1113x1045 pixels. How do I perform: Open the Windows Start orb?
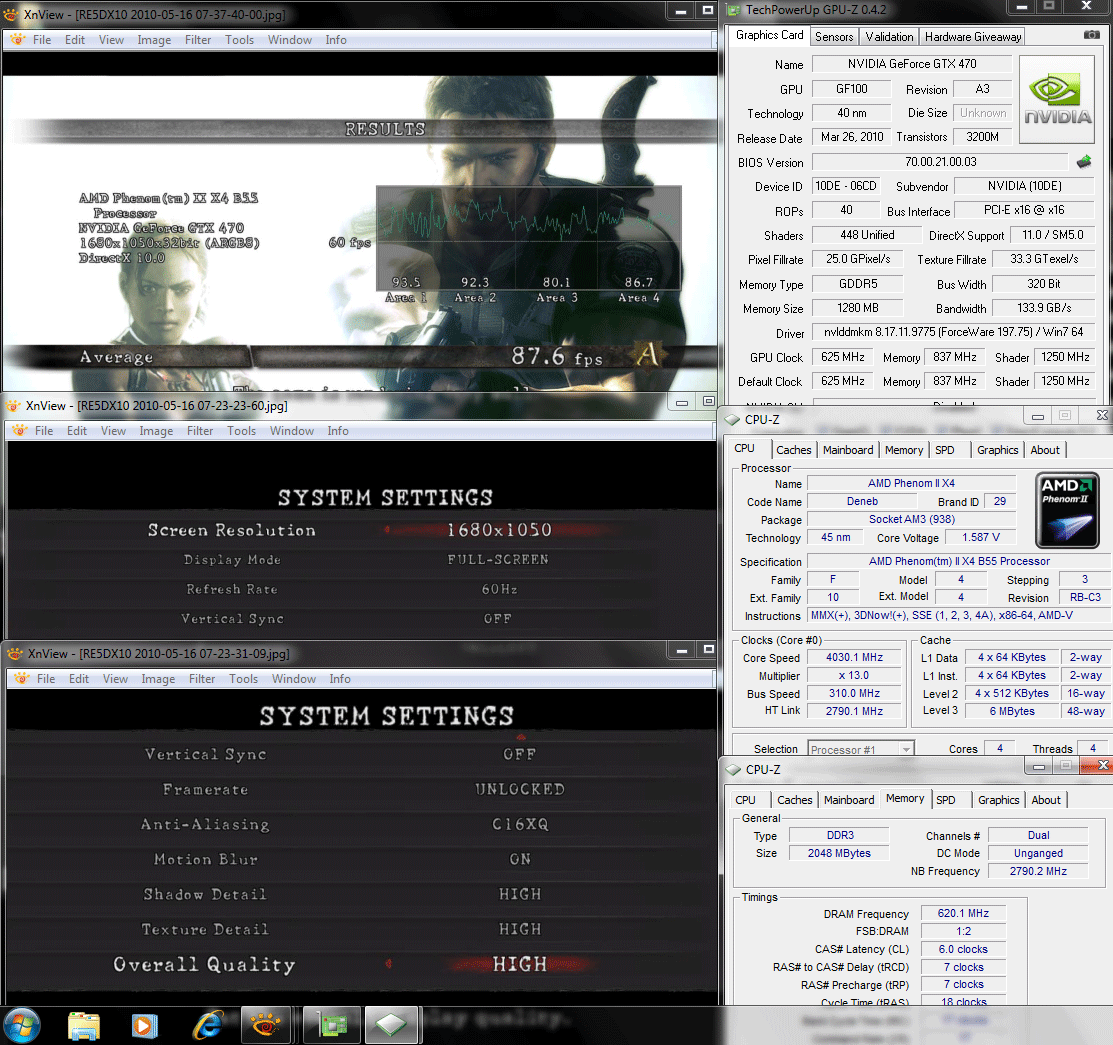pos(21,1025)
